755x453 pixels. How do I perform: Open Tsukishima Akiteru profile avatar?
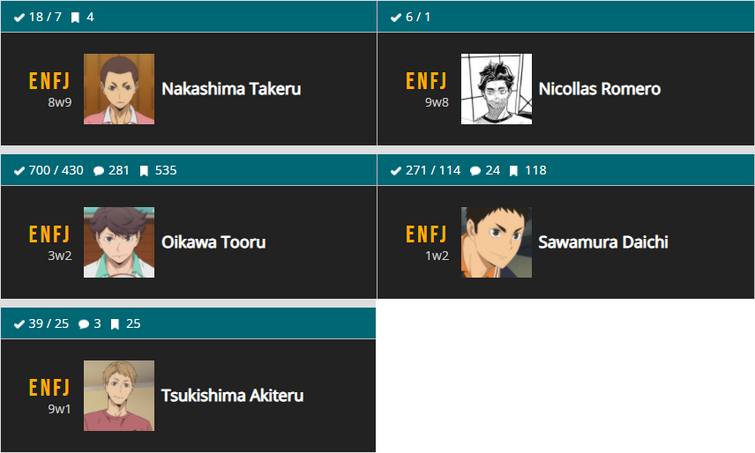119,395
